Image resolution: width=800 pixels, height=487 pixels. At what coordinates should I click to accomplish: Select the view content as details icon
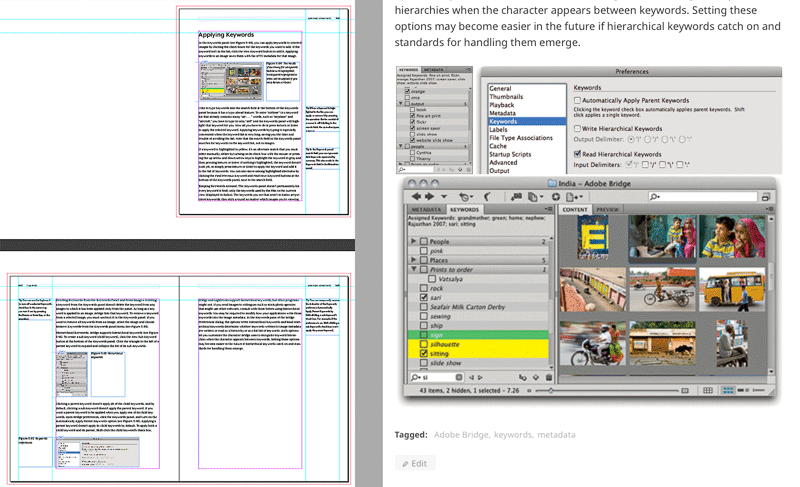point(744,391)
